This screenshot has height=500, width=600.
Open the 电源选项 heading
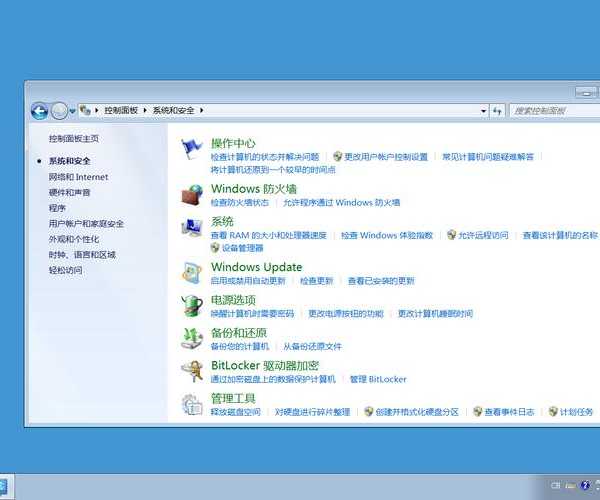(x=233, y=300)
